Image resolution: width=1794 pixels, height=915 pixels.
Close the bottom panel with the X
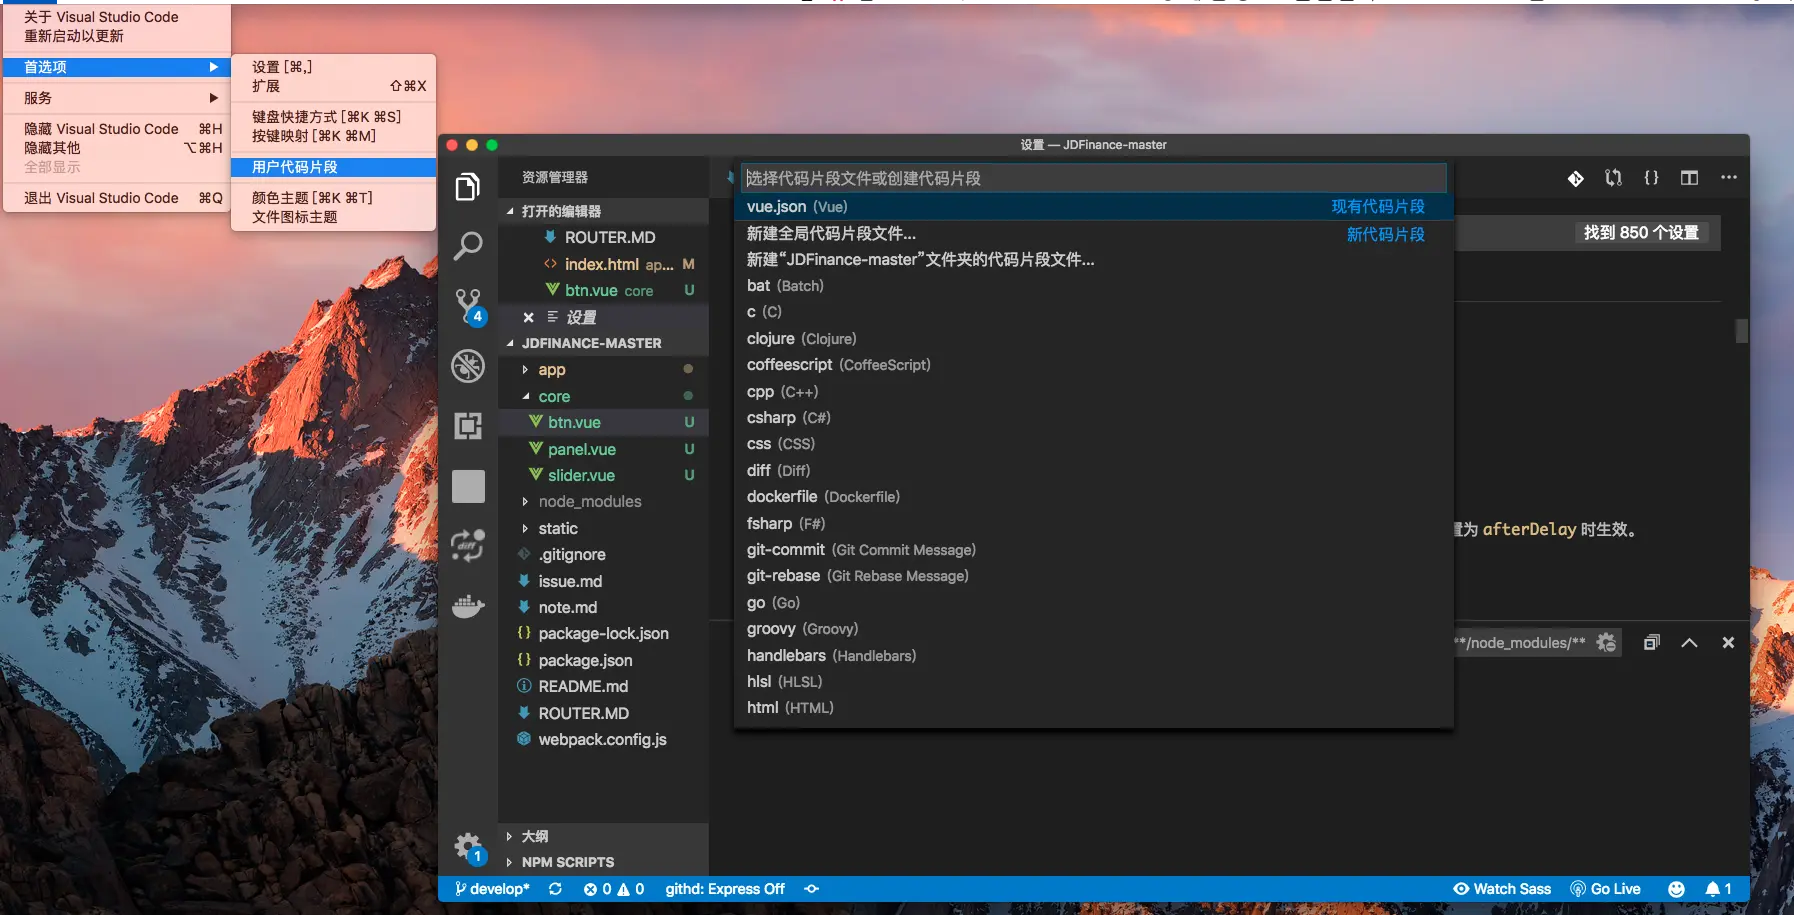point(1728,643)
